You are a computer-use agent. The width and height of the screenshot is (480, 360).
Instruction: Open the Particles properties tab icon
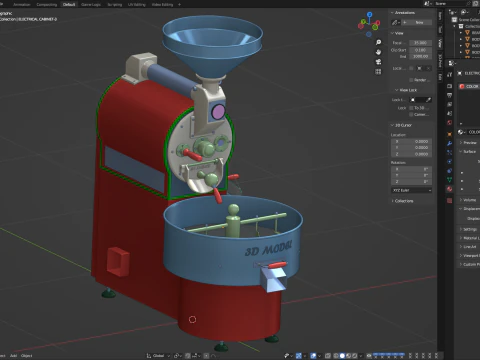[x=449, y=152]
